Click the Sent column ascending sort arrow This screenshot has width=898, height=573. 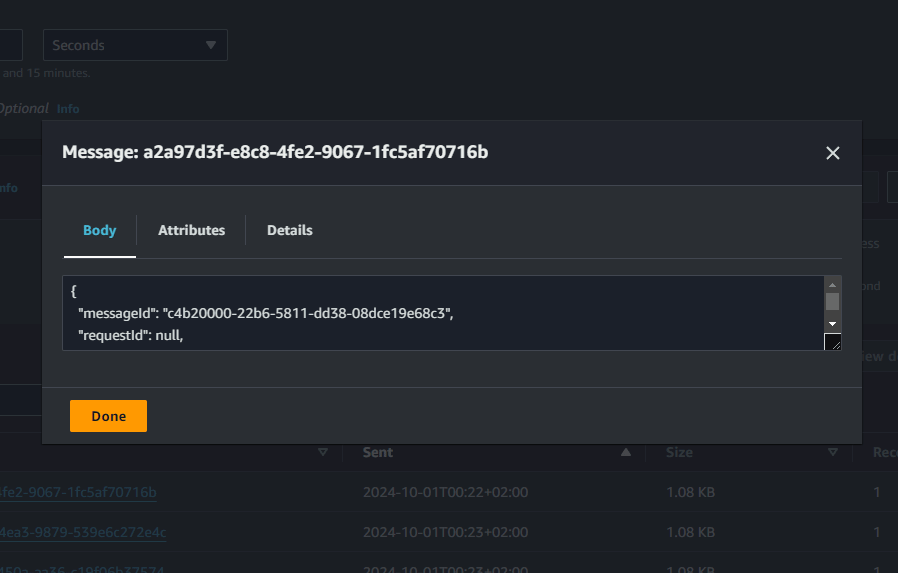(x=626, y=453)
